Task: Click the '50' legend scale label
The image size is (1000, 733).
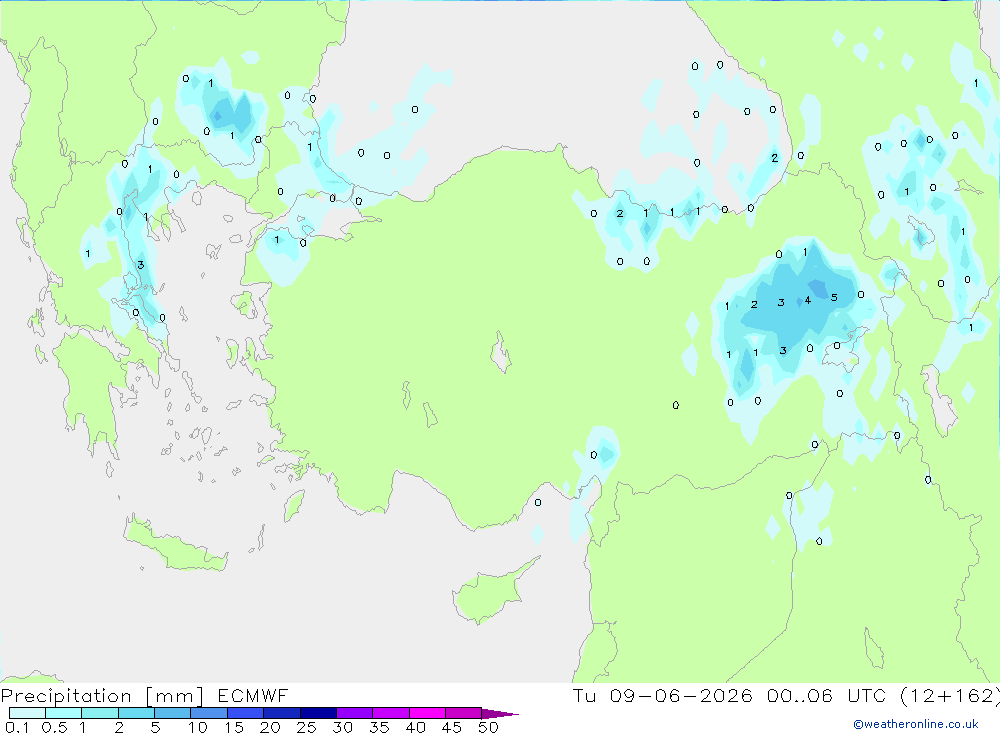Action: coord(489,727)
